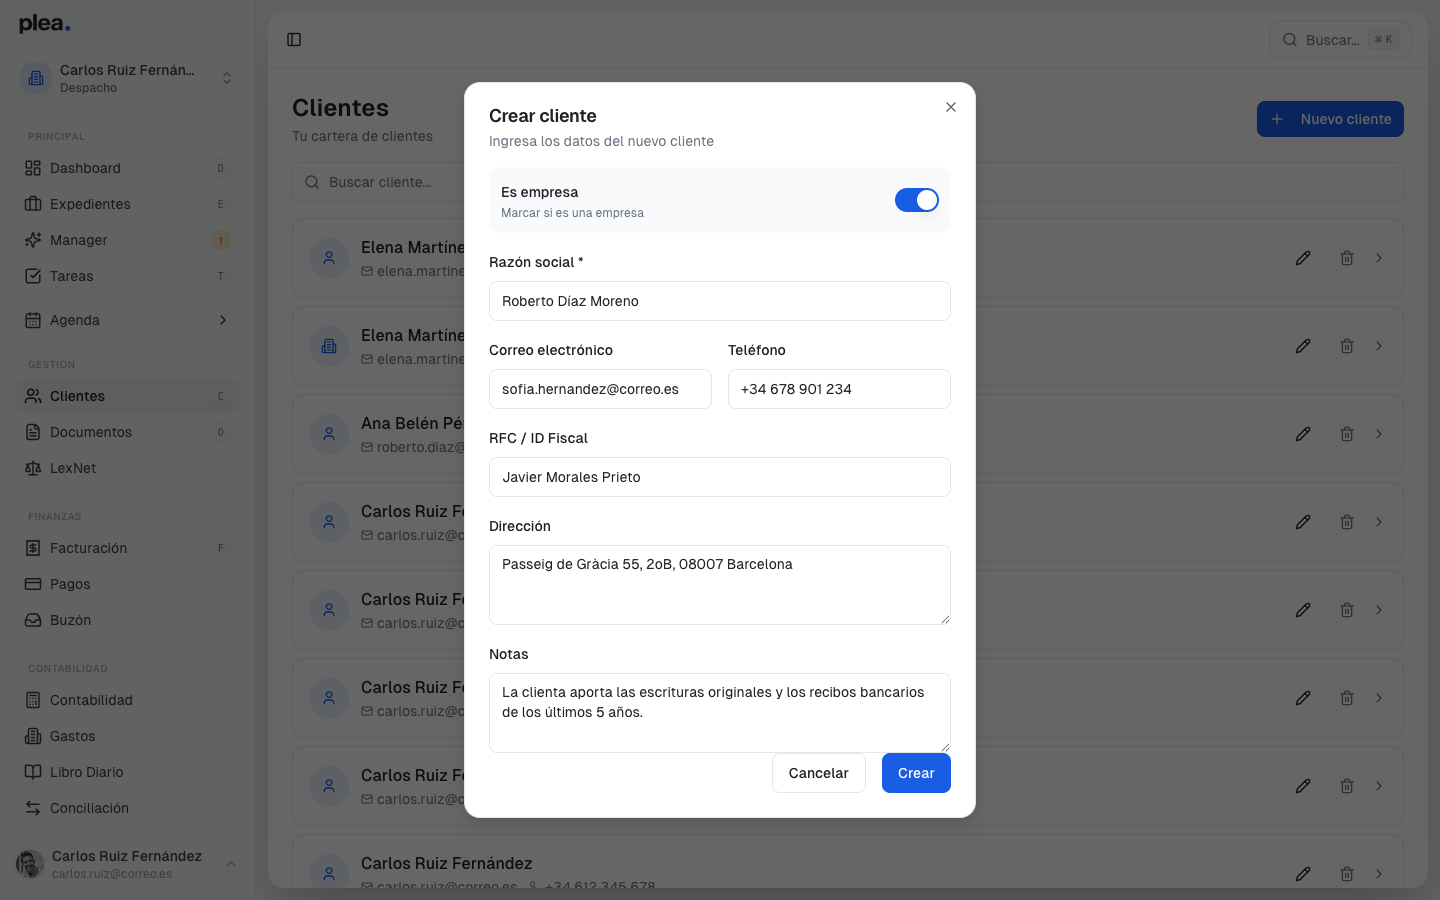
Task: Click the Documentos file icon
Action: tap(33, 432)
